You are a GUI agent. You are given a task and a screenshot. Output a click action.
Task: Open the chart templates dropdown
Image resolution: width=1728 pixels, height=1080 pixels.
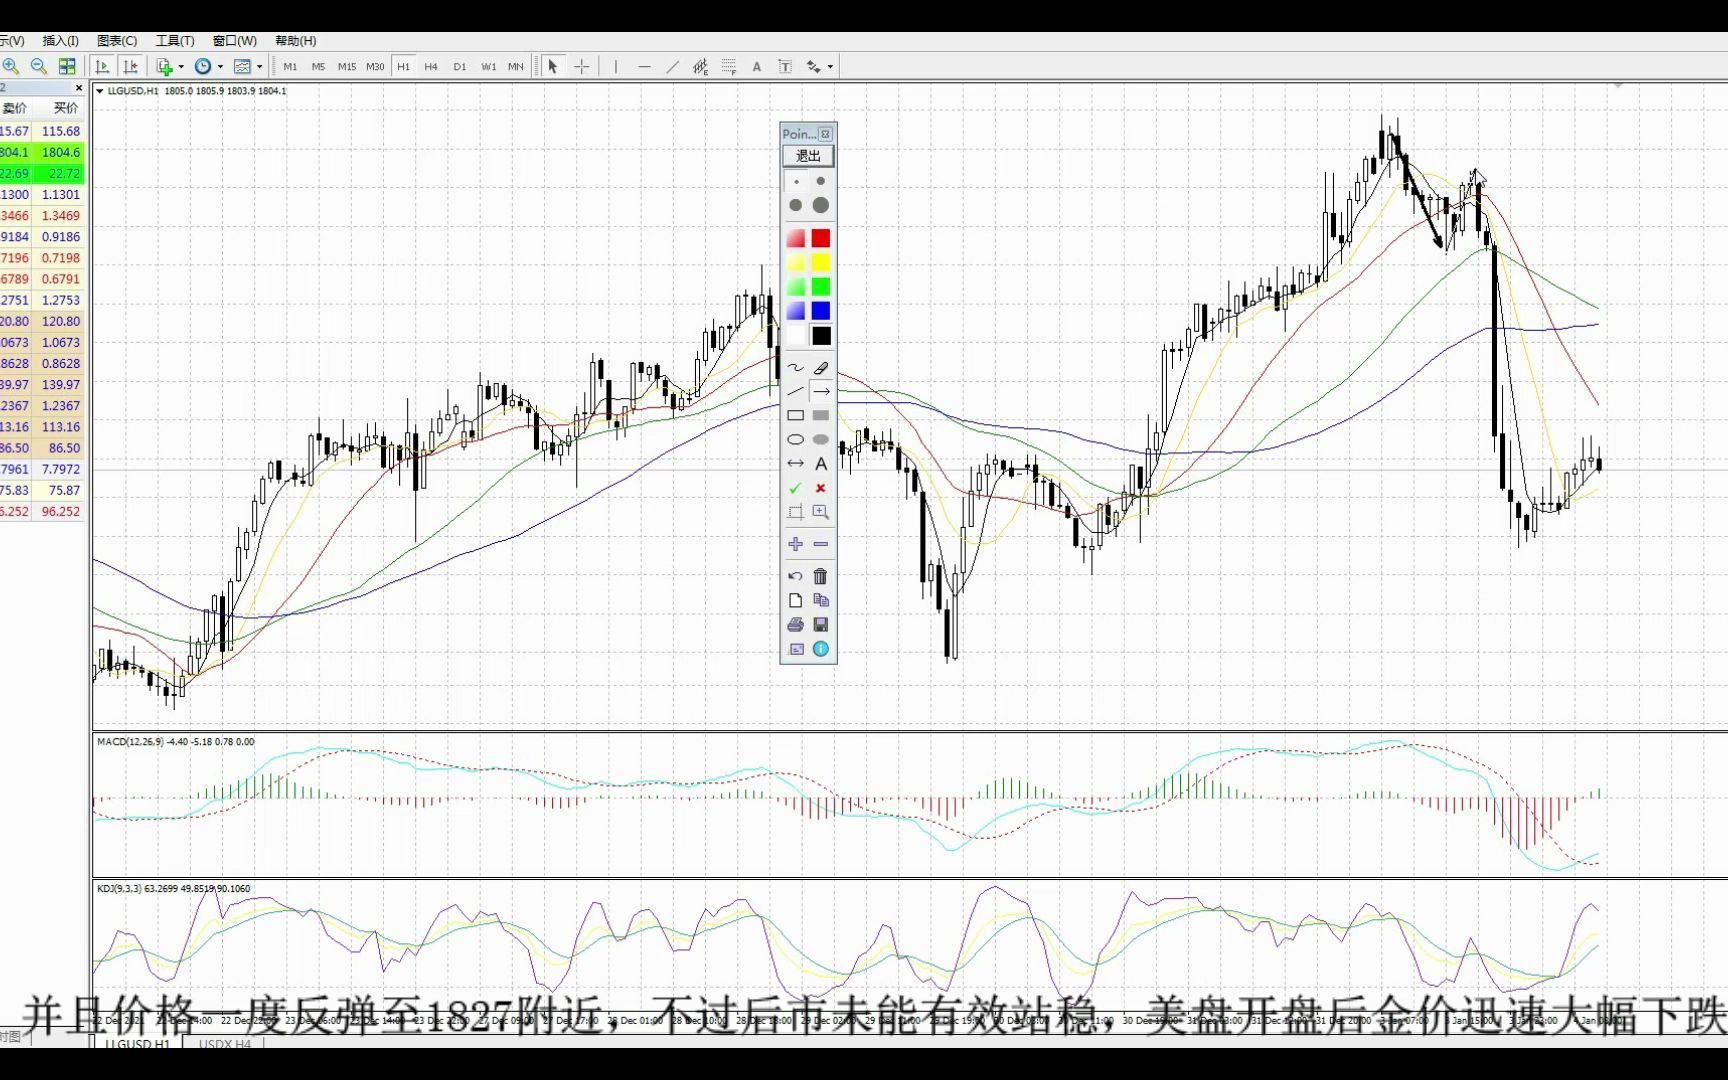tap(260, 66)
